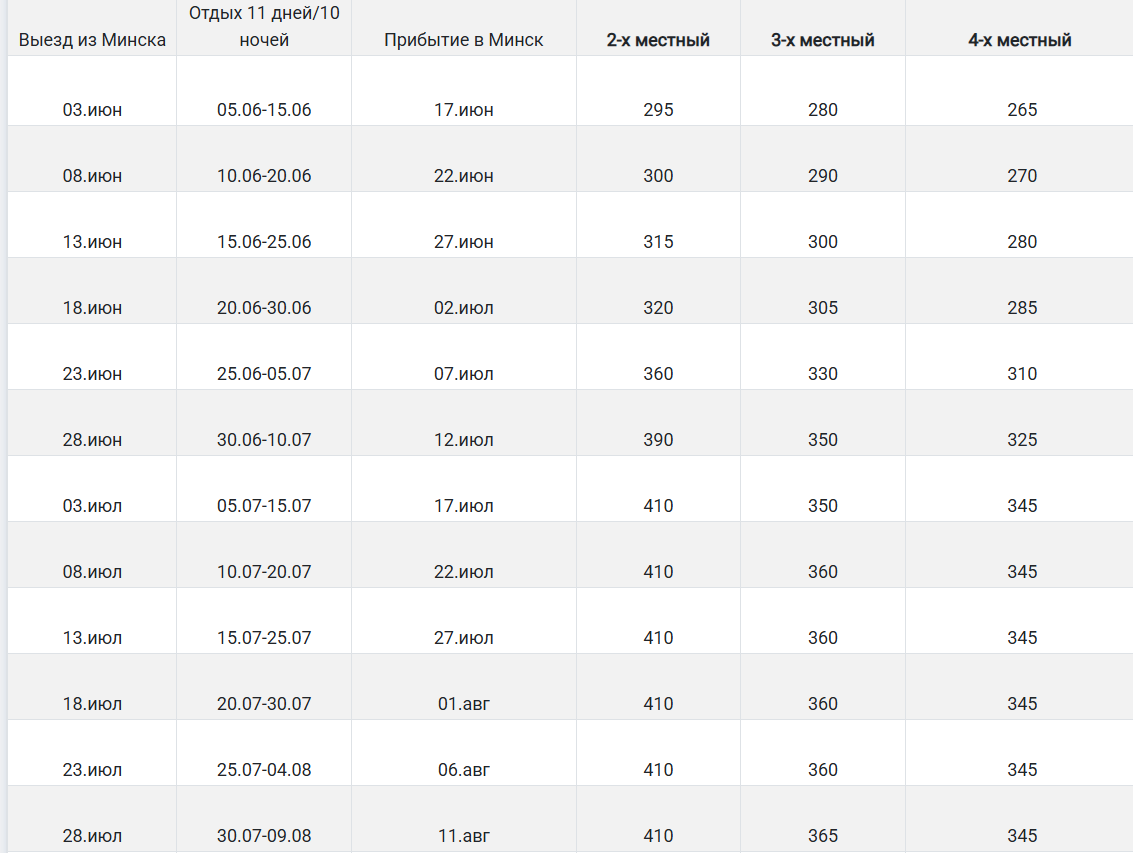
Task: Select the rest period "30.07-09.08" cell
Action: tap(264, 836)
